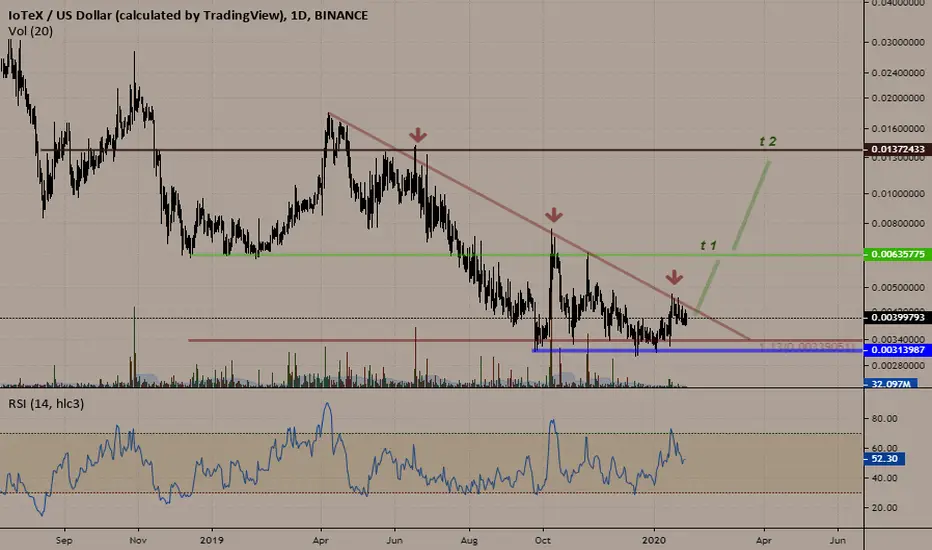Click the 2019 label on time axis
The height and width of the screenshot is (550, 932).
click(212, 540)
